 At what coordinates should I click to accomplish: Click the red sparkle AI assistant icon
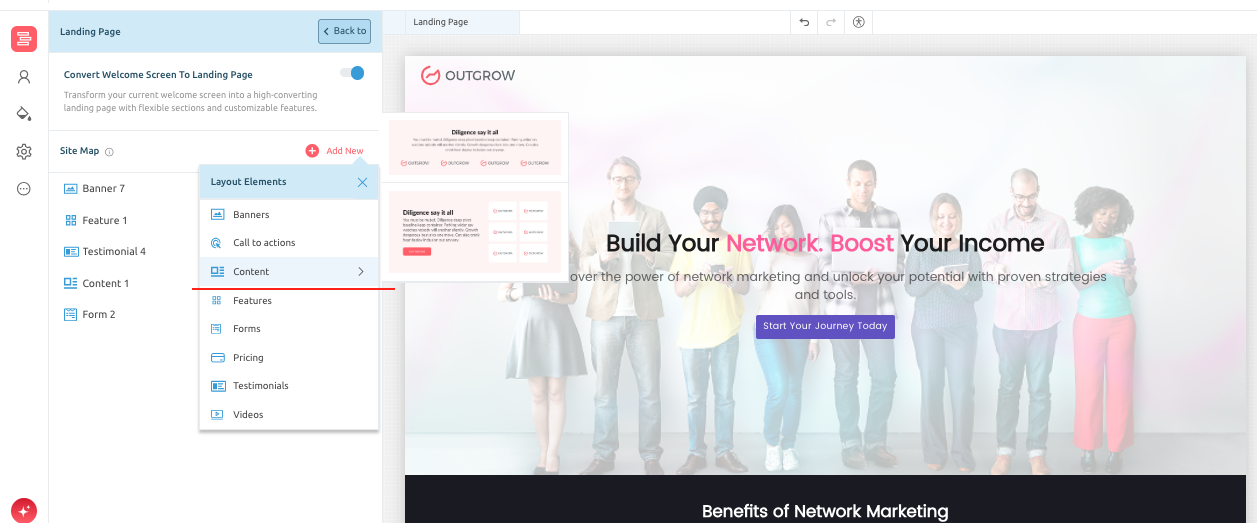pyautogui.click(x=24, y=510)
